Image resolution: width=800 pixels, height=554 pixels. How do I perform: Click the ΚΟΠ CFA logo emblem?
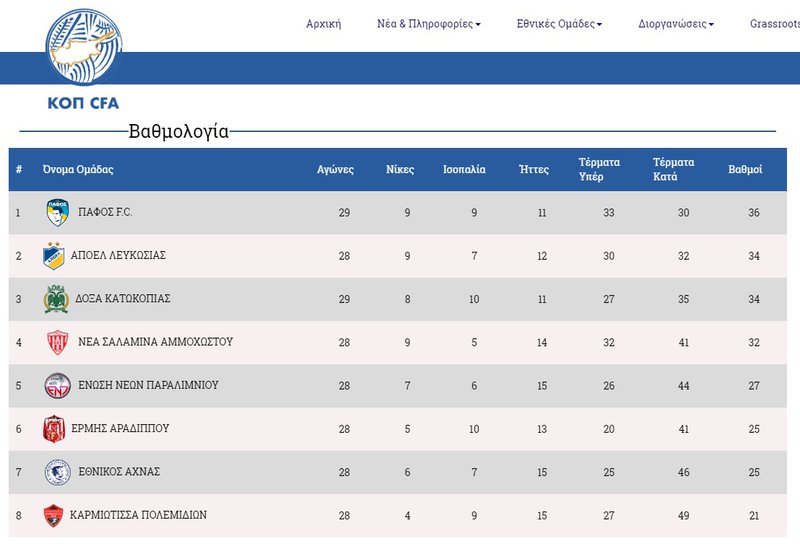coord(84,47)
